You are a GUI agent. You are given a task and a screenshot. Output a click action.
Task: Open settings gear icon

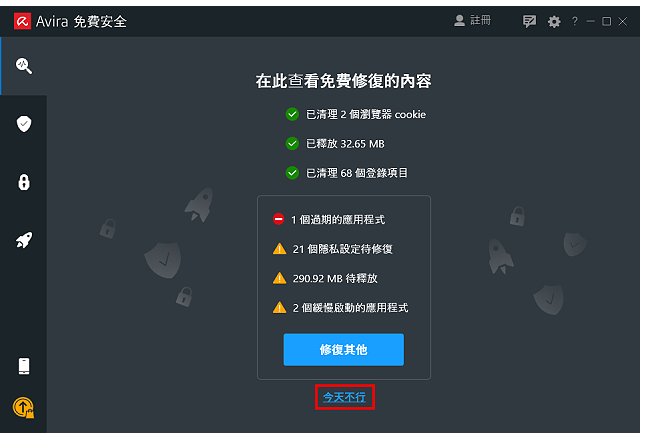554,22
